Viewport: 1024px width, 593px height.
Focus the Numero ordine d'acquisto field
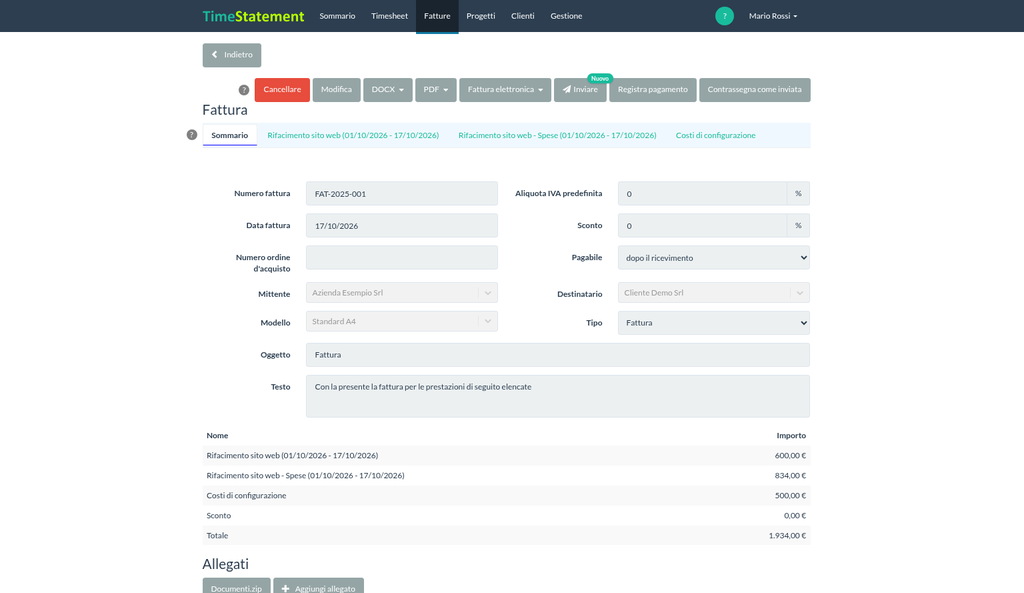pyautogui.click(x=402, y=257)
